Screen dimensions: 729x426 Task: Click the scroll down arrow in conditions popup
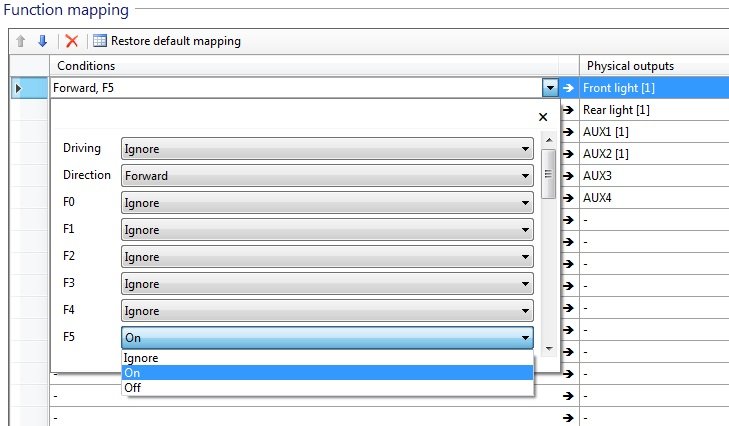click(549, 349)
